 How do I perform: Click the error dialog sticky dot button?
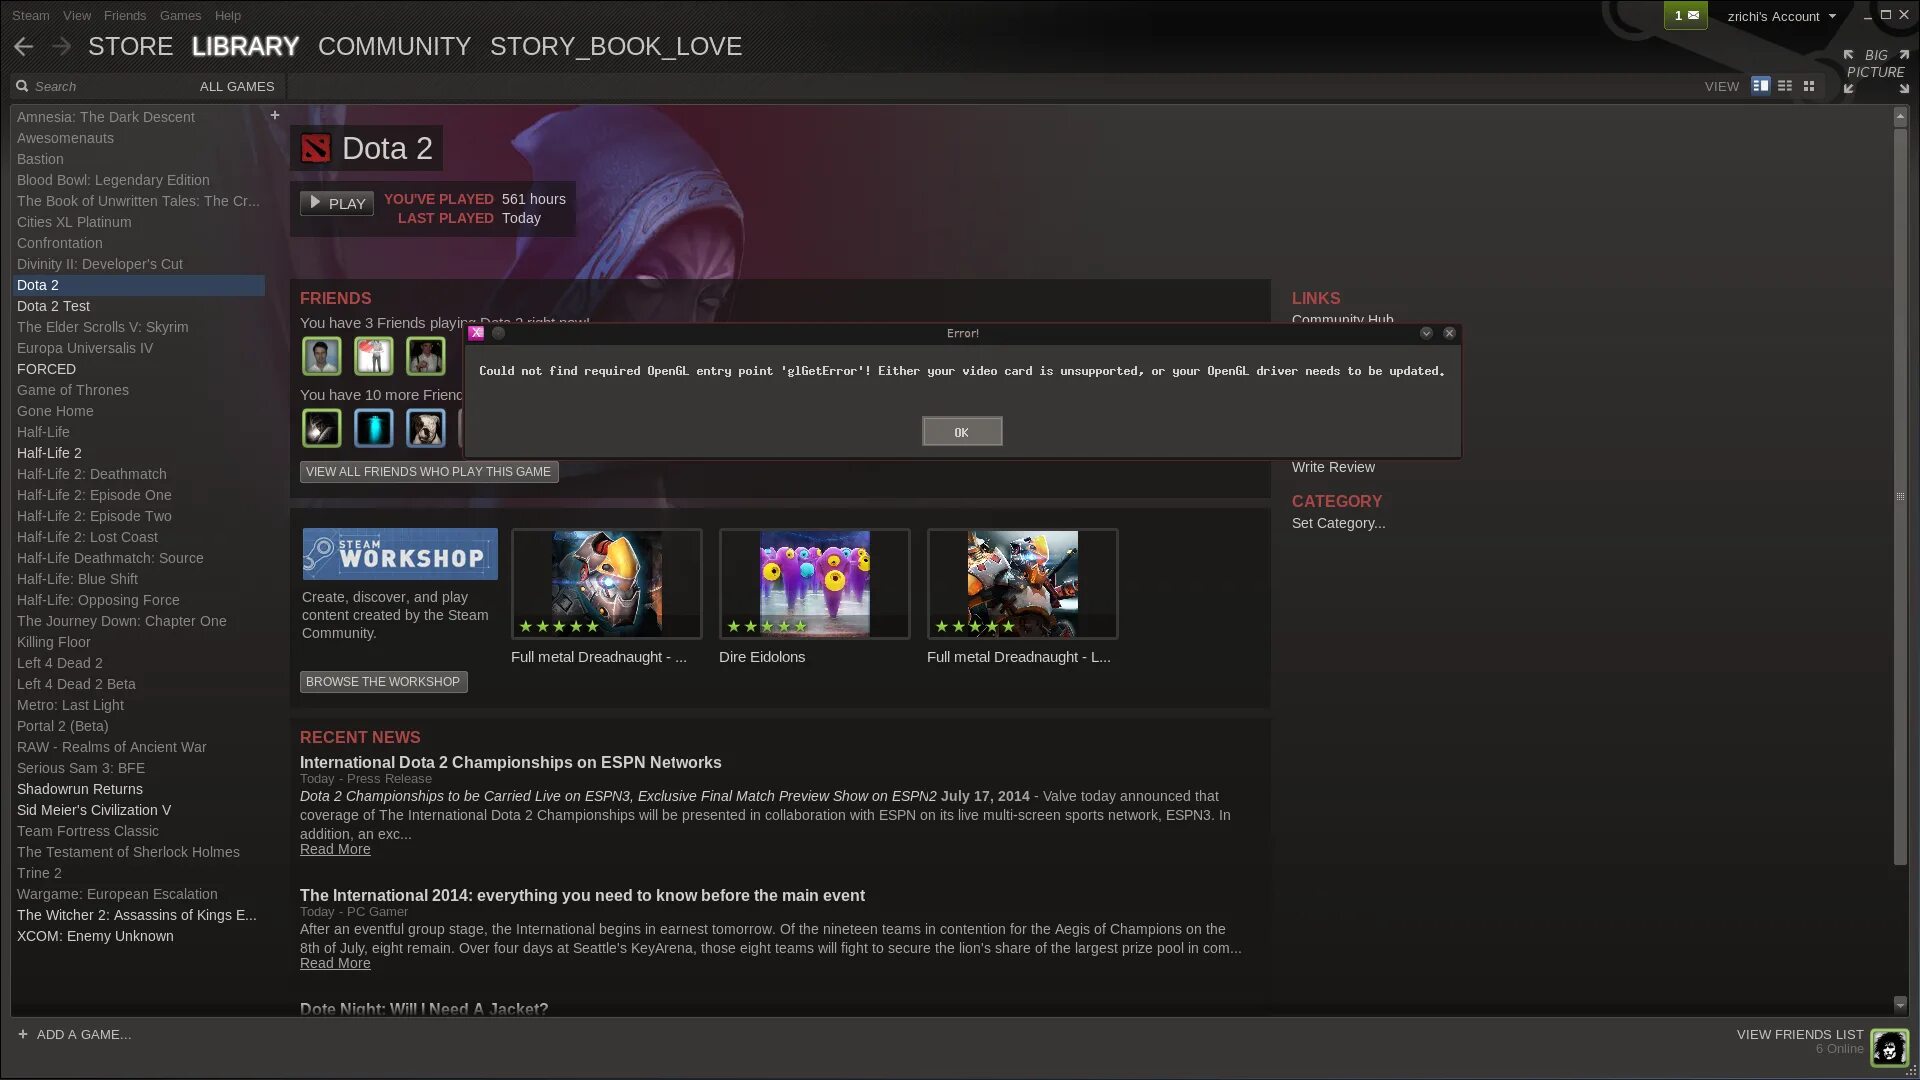tap(498, 333)
